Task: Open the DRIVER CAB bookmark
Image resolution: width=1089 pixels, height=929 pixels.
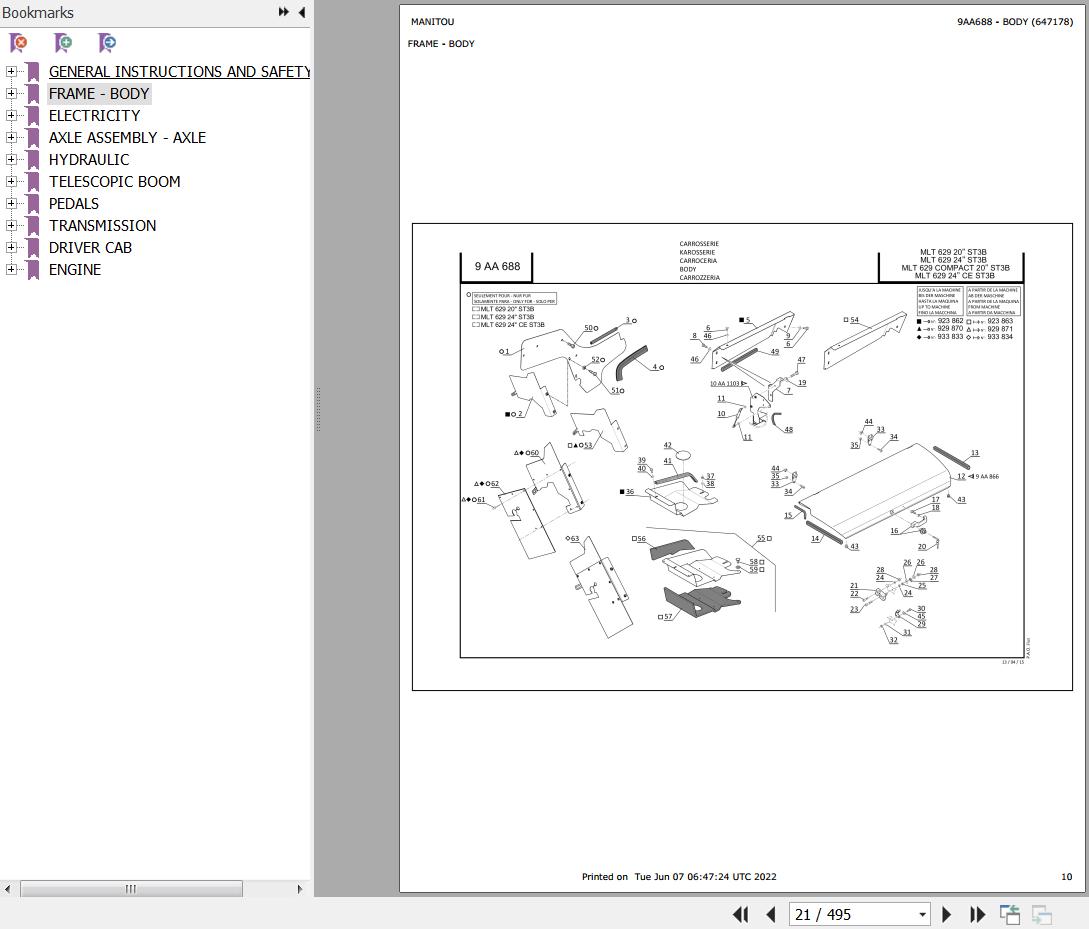Action: click(90, 248)
